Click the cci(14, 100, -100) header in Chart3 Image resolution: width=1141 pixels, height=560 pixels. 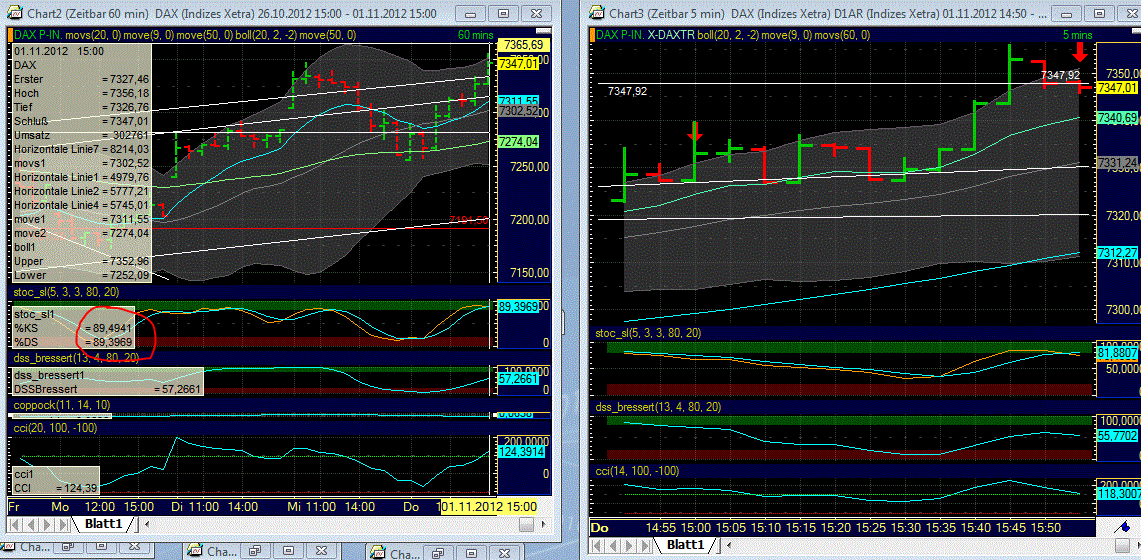637,471
